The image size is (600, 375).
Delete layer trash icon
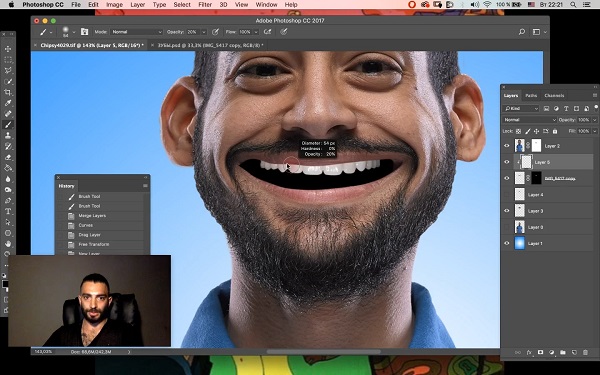[585, 352]
